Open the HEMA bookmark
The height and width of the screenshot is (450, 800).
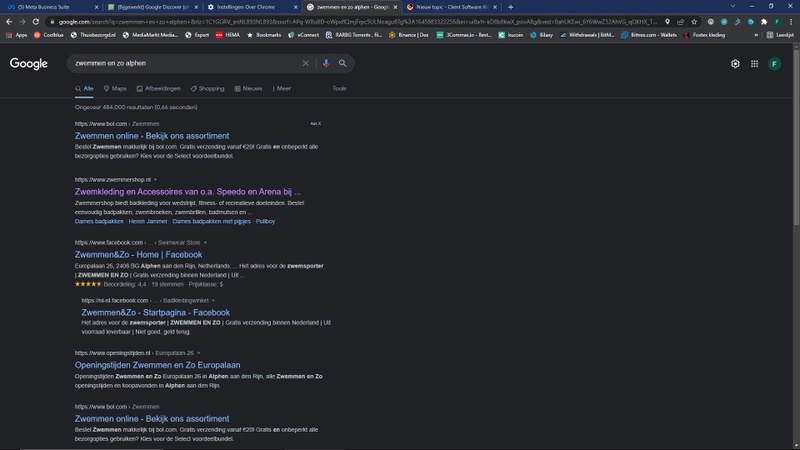point(228,35)
